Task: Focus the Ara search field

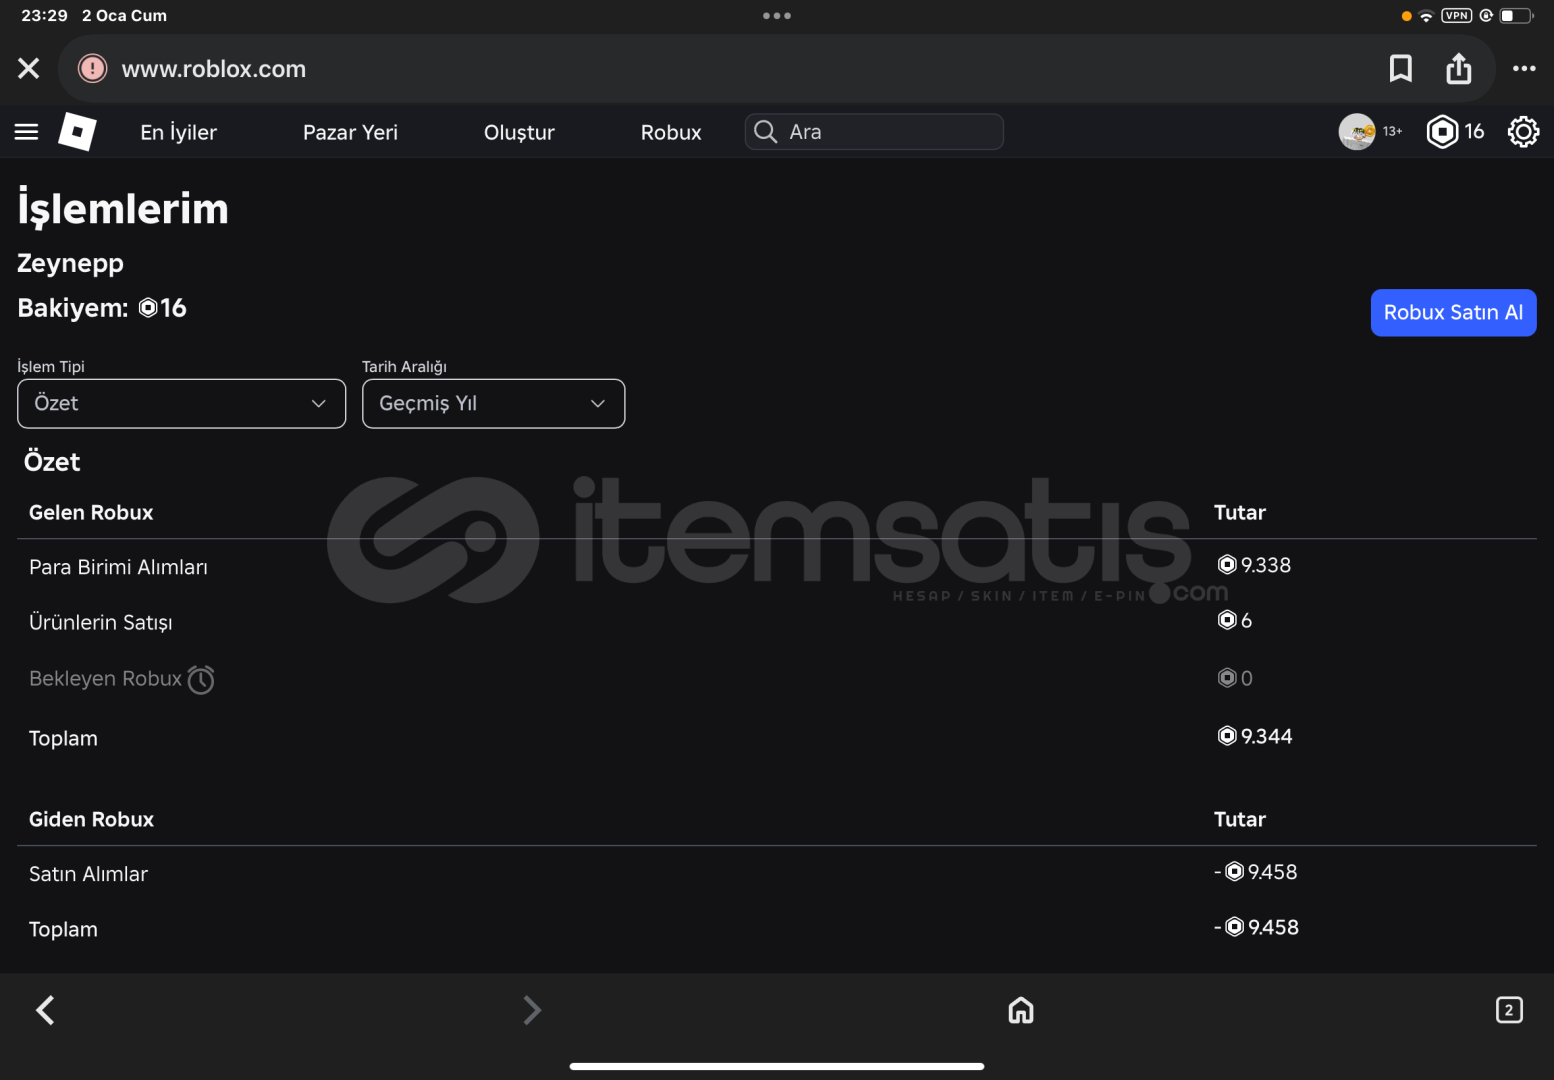Action: point(874,132)
